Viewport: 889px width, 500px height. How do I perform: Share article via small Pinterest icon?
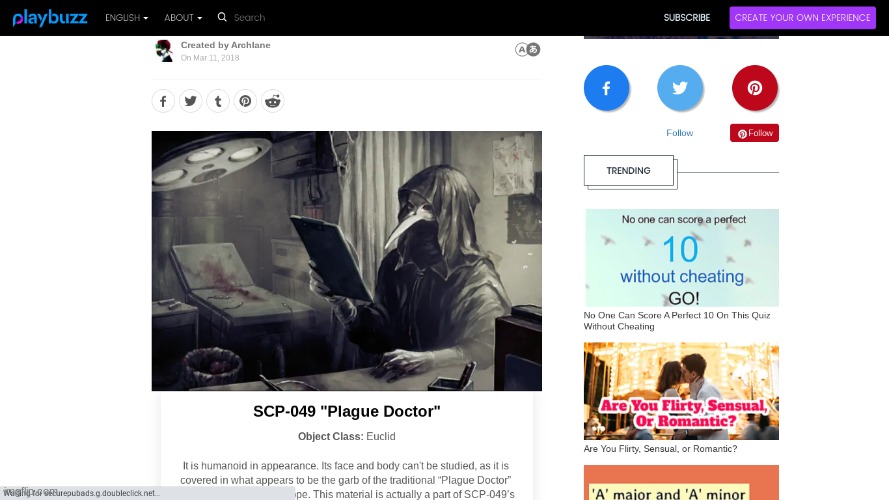[x=245, y=101]
